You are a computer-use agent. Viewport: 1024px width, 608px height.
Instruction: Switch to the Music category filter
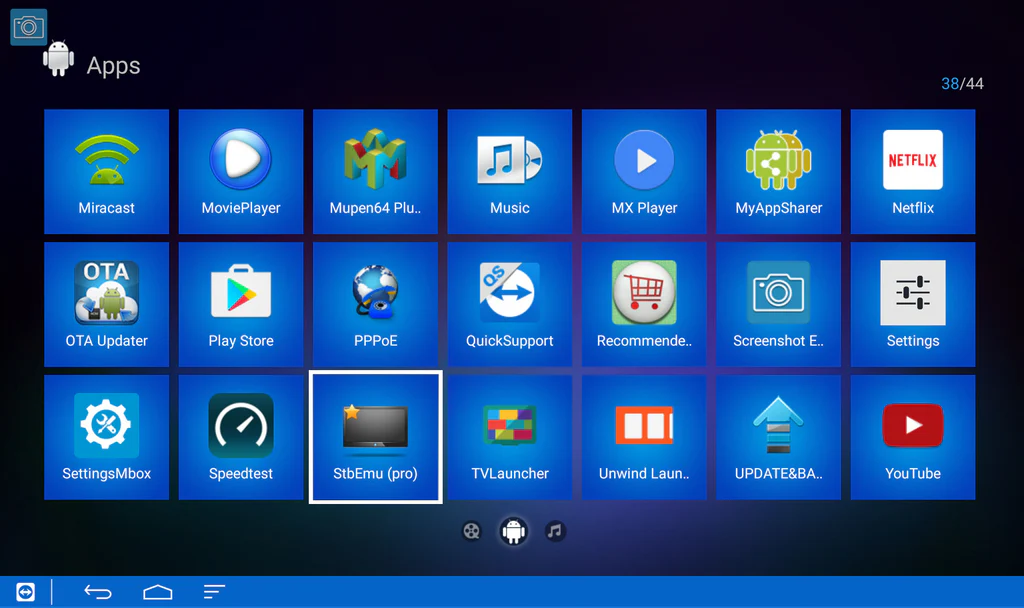tap(556, 531)
